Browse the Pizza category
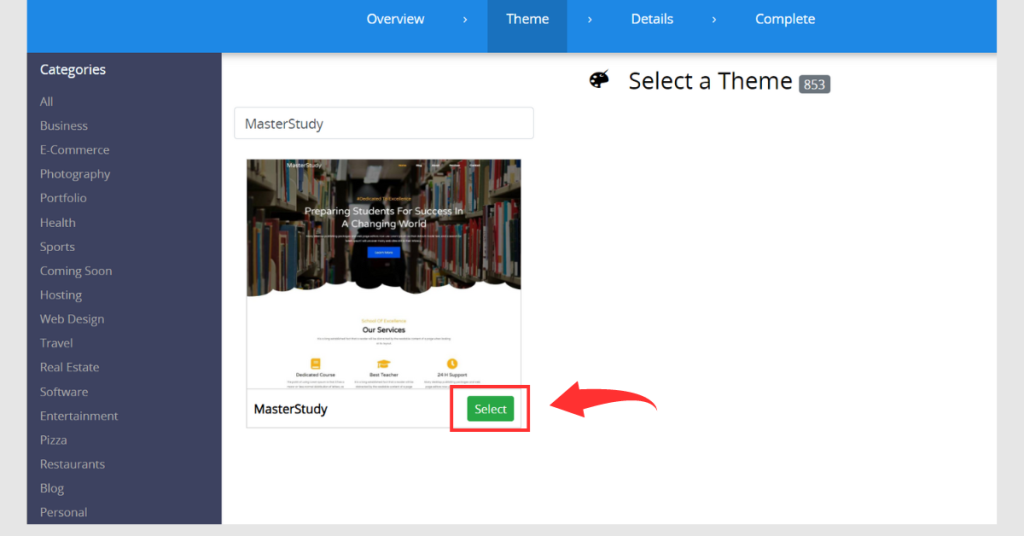Image resolution: width=1024 pixels, height=536 pixels. (53, 440)
